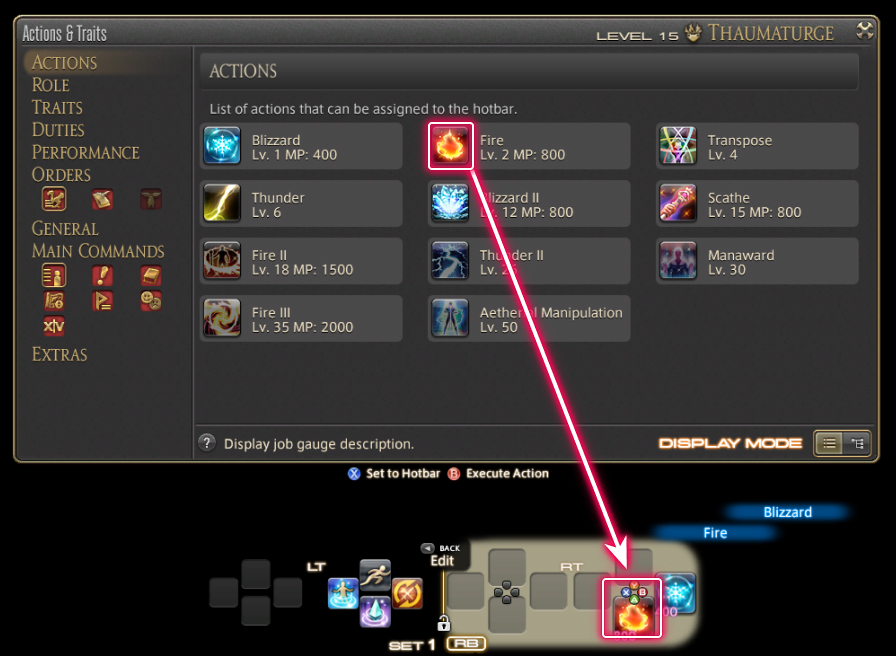
Task: Click the RB set switch button
Action: pyautogui.click(x=466, y=643)
